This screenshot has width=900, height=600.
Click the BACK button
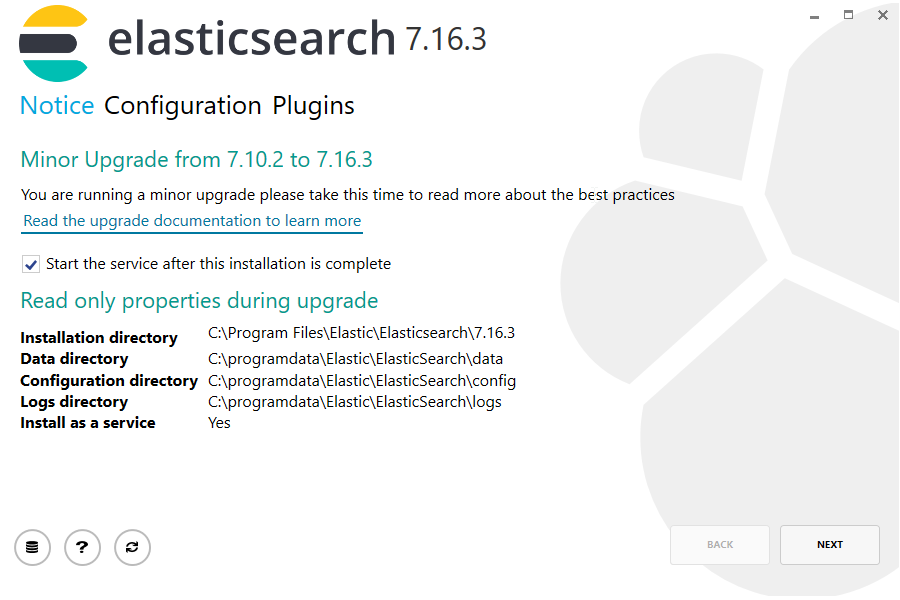719,544
